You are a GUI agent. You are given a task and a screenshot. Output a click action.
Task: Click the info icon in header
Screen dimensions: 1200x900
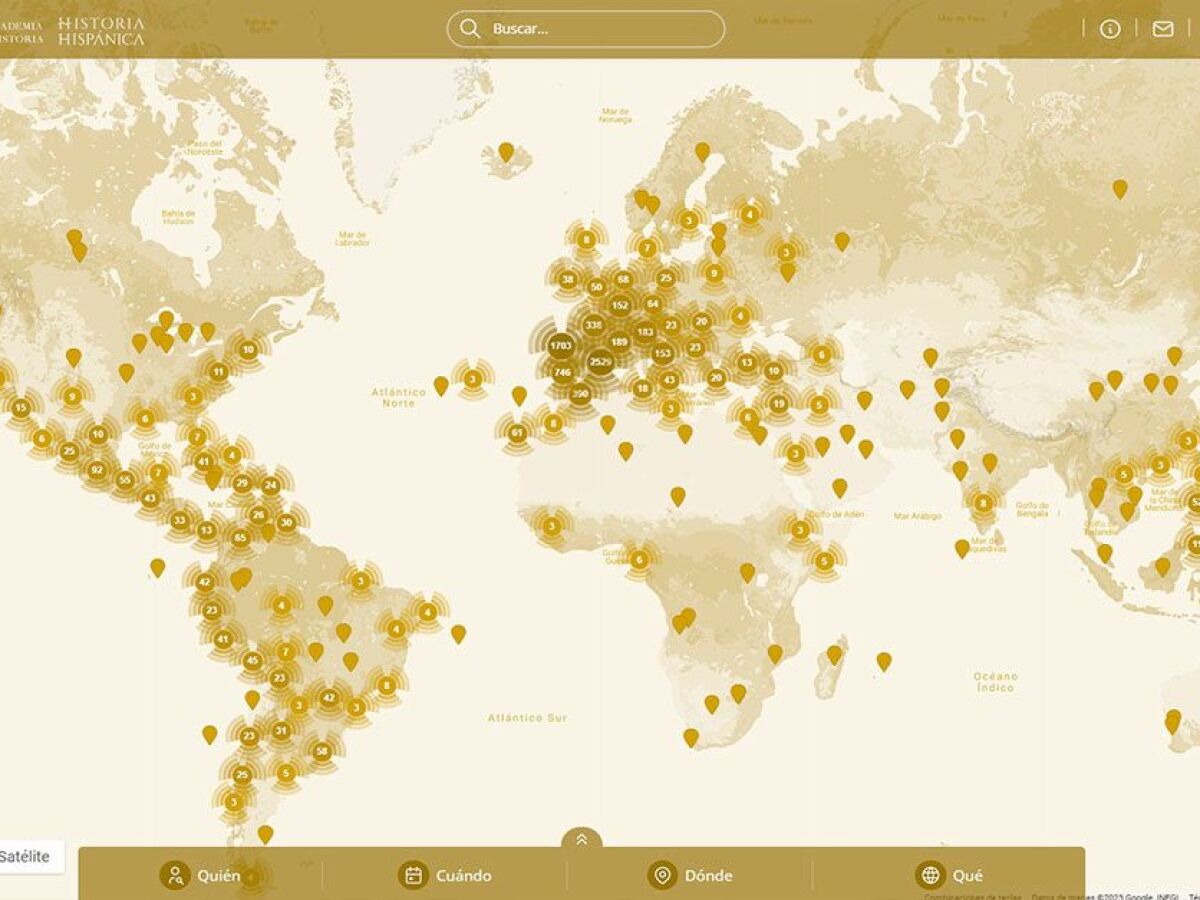click(x=1109, y=29)
